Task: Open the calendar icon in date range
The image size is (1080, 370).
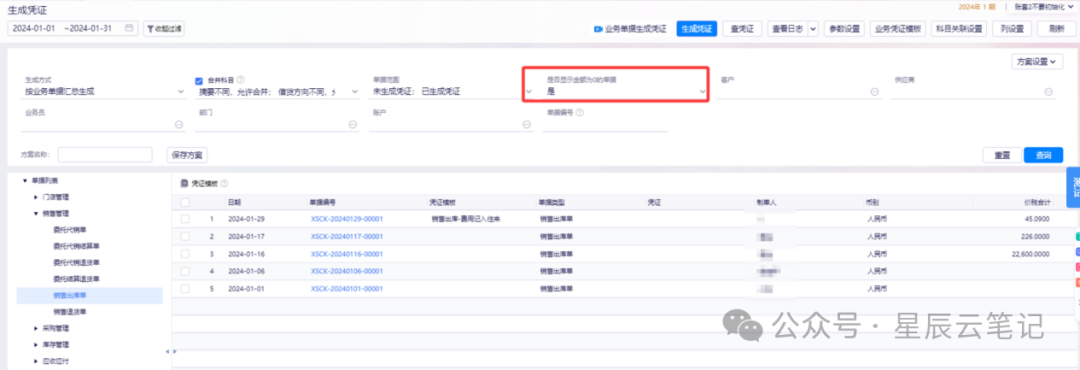Action: tap(129, 29)
